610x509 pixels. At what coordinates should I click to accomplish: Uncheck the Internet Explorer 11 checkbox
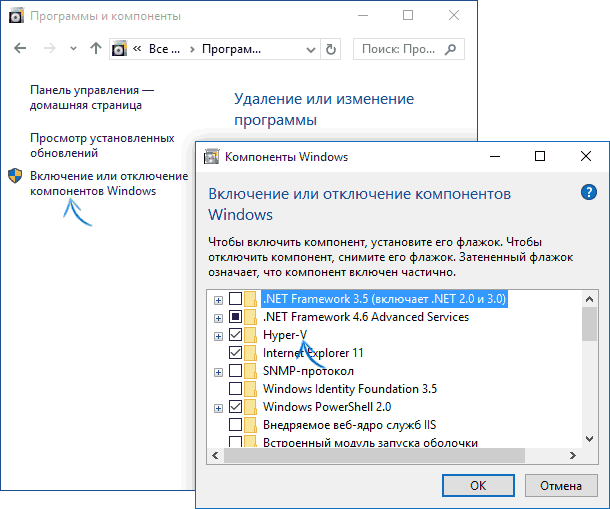235,353
